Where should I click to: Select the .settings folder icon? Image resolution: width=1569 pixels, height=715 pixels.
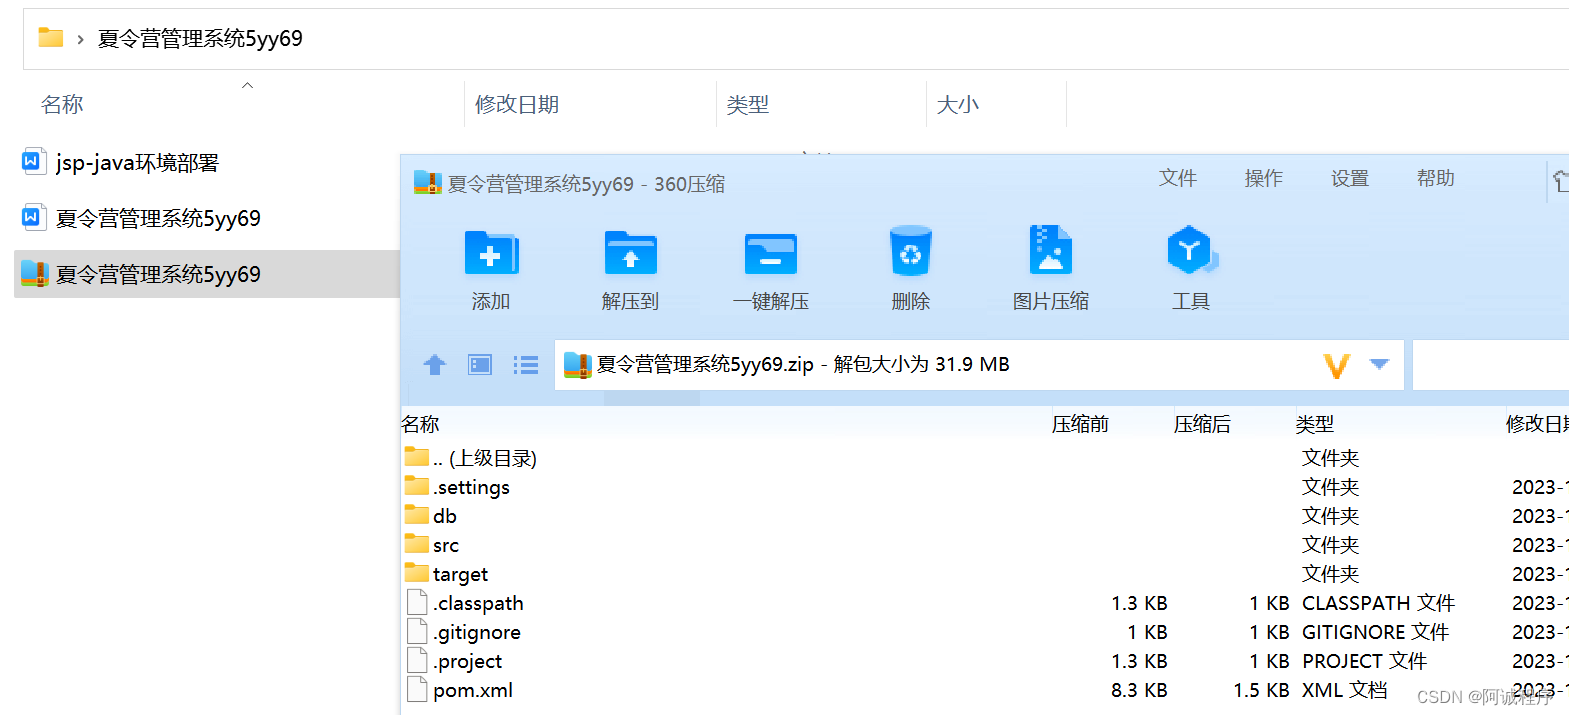(416, 486)
